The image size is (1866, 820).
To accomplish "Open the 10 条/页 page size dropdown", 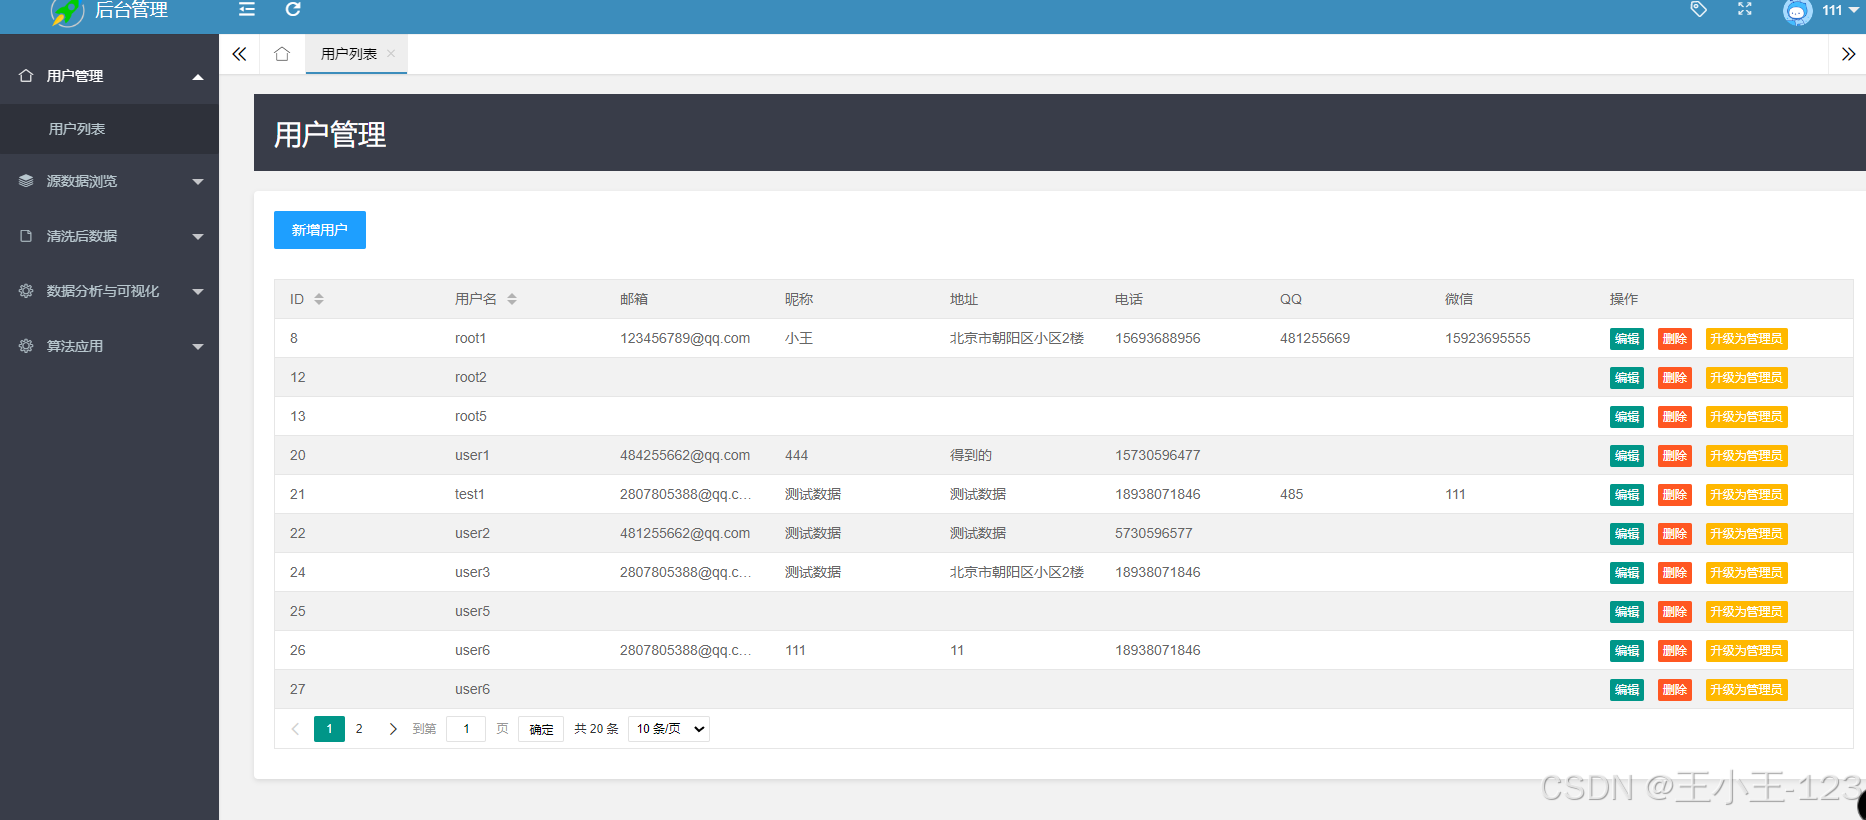I will click(669, 729).
